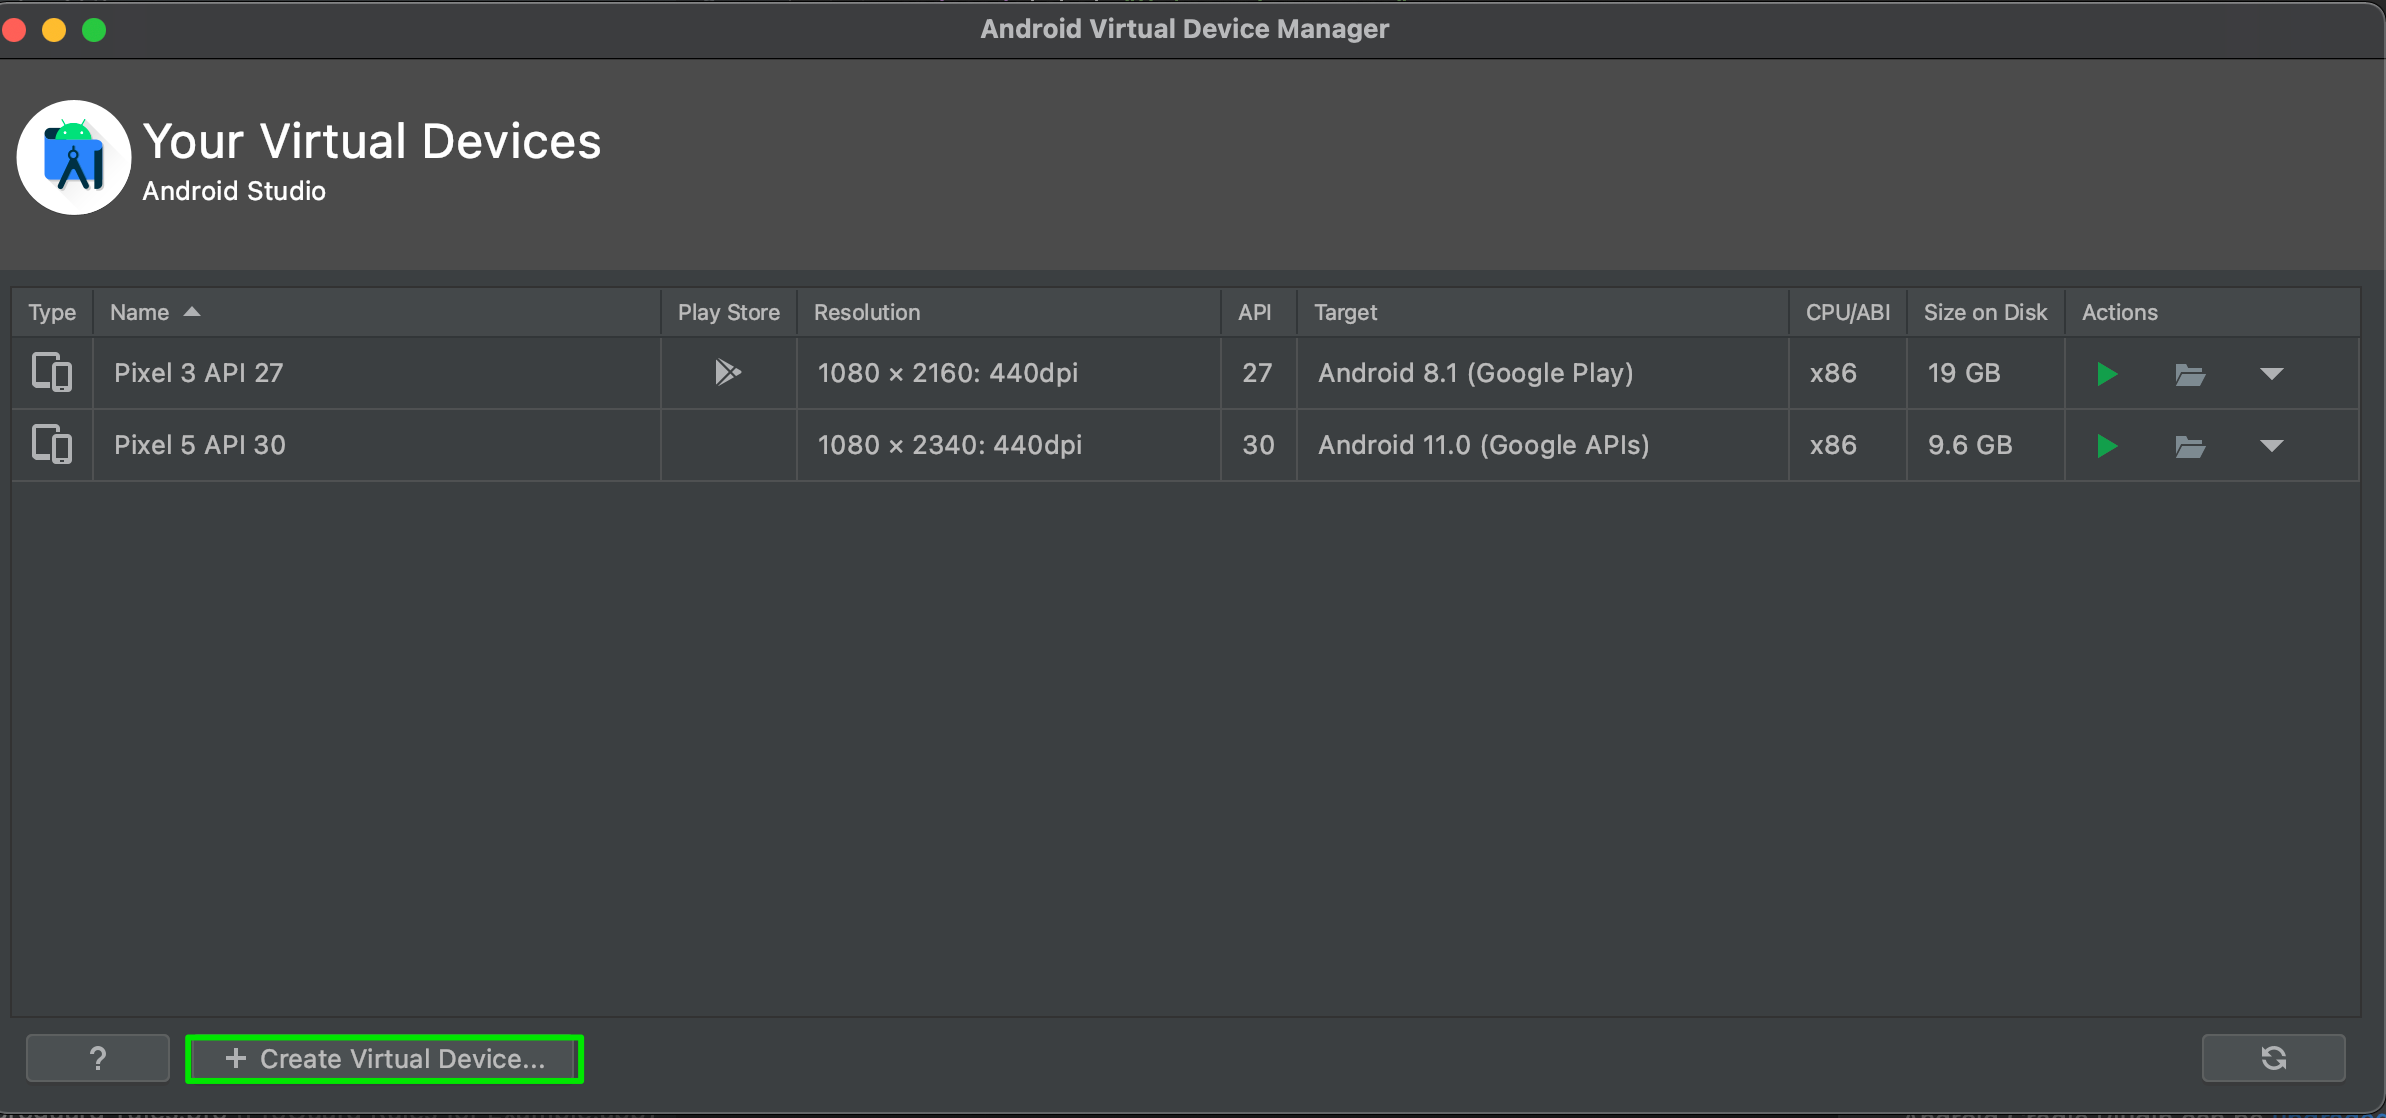The image size is (2386, 1118).
Task: Click the Actions column header
Action: coord(2119,312)
